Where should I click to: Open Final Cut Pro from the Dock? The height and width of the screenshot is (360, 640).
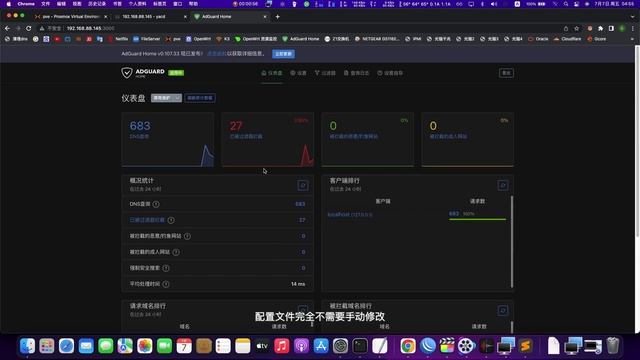coord(447,346)
